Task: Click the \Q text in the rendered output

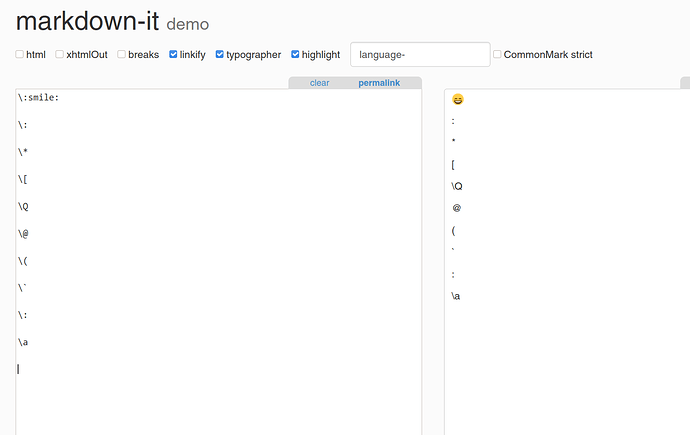Action: (x=457, y=186)
